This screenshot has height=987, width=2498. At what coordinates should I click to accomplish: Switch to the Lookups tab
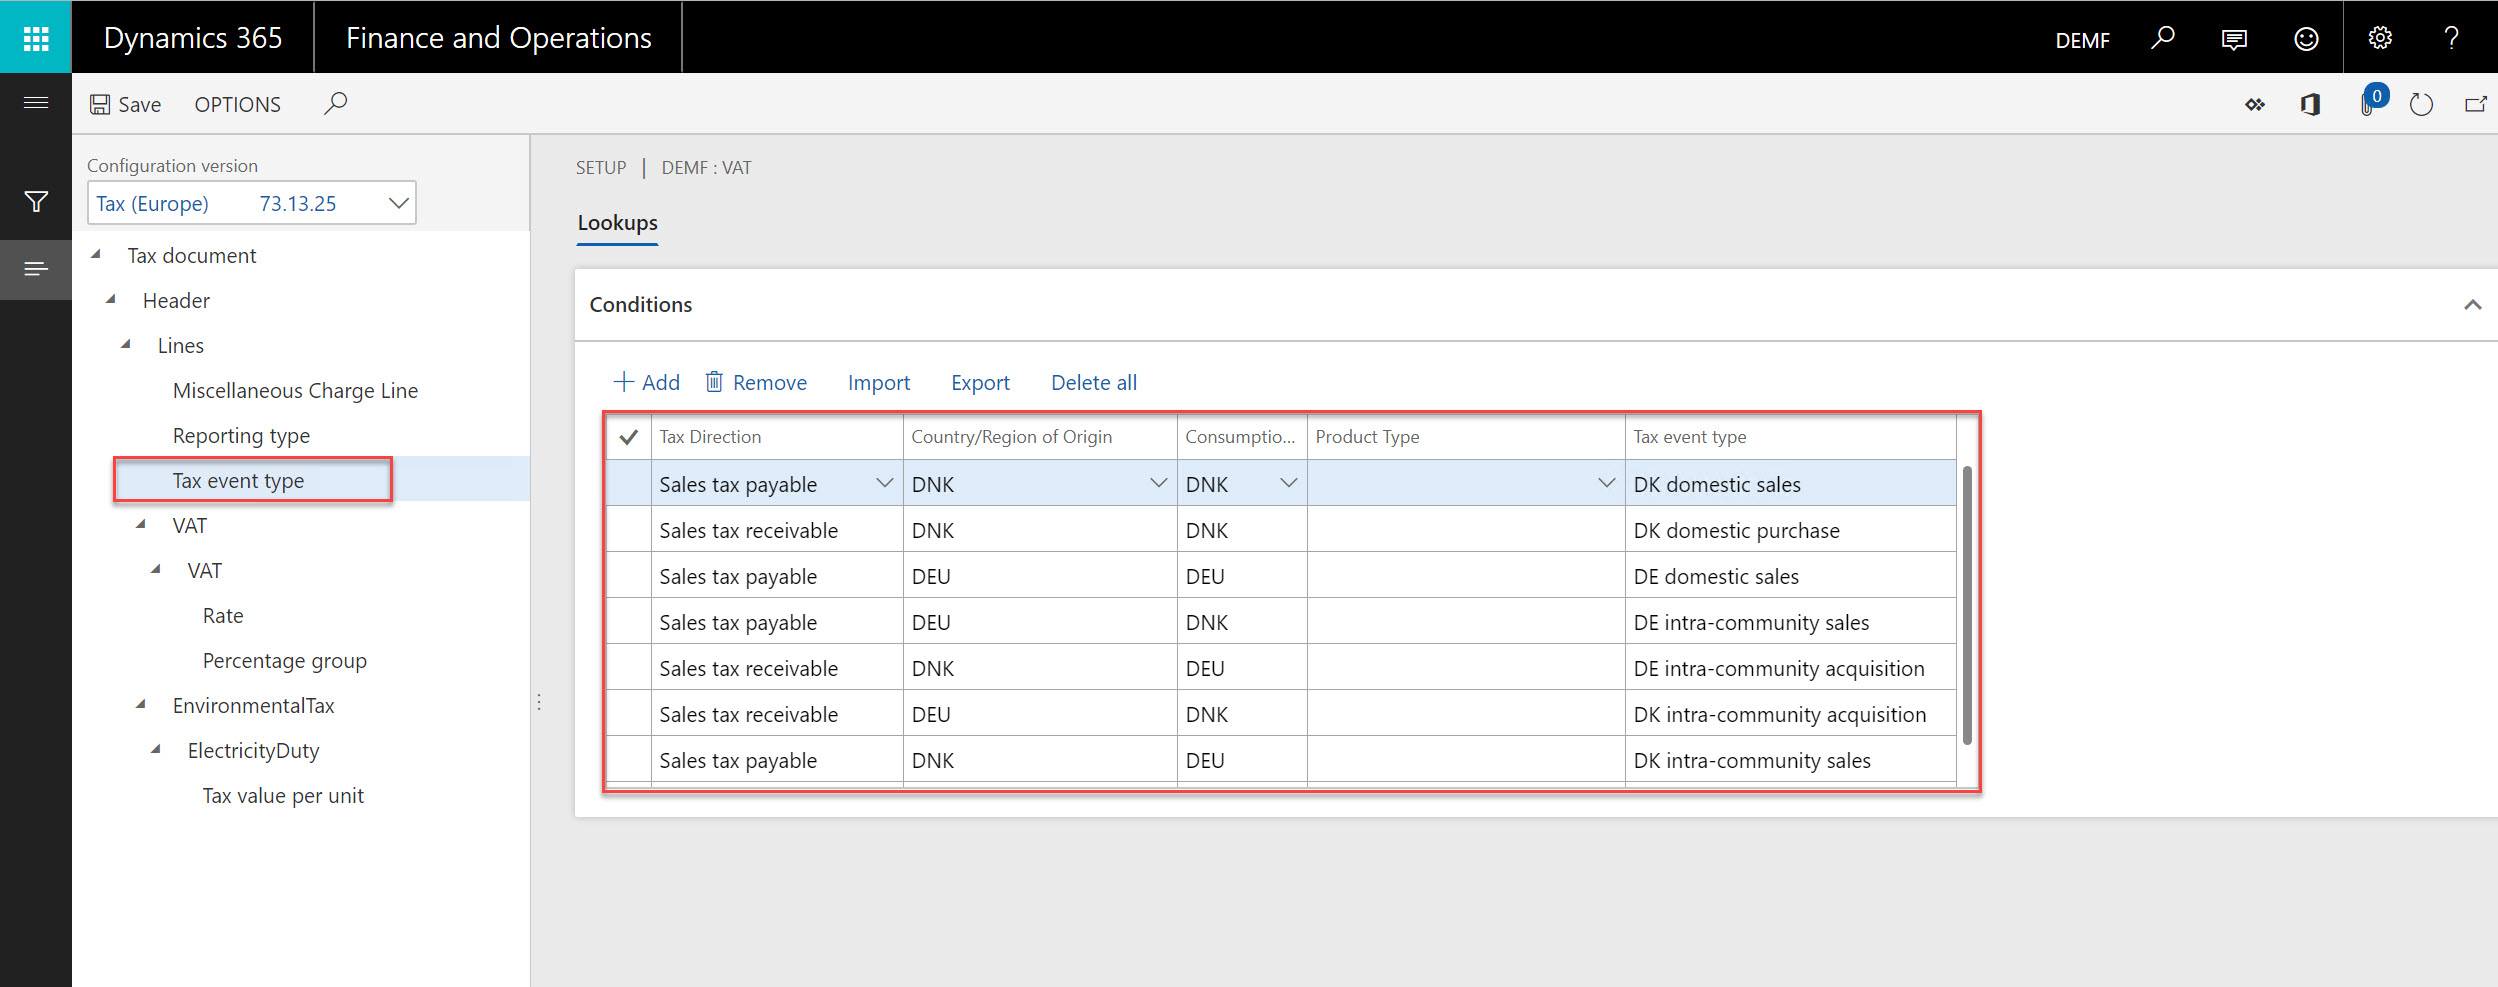[616, 222]
